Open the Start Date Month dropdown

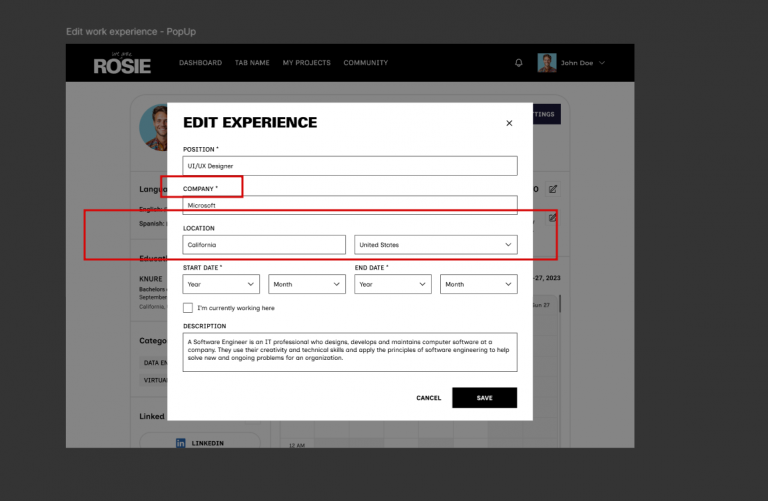(x=307, y=284)
